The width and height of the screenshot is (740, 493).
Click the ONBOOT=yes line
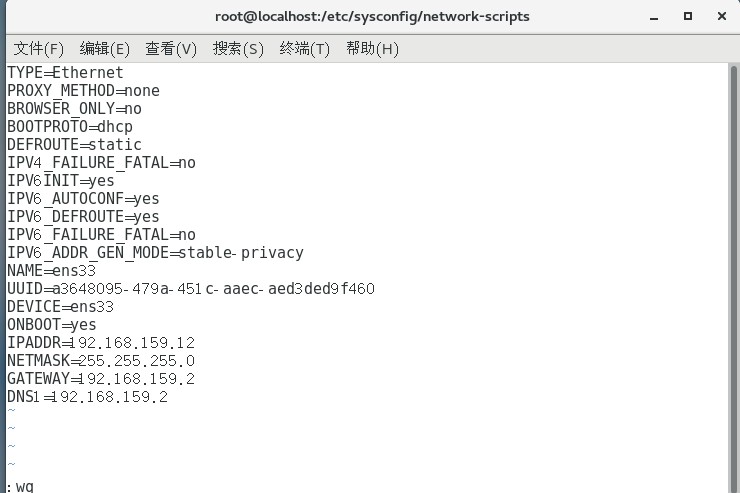coord(52,325)
